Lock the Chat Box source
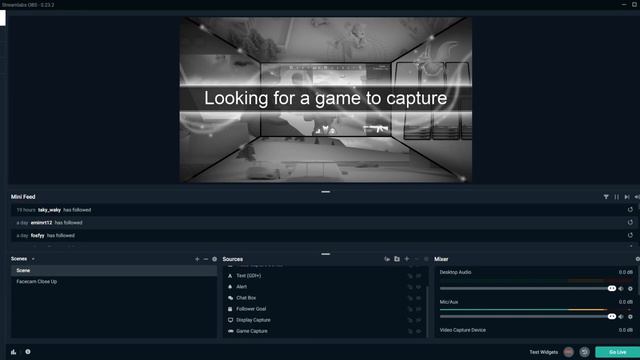Viewport: 640px width, 360px height. [410, 298]
